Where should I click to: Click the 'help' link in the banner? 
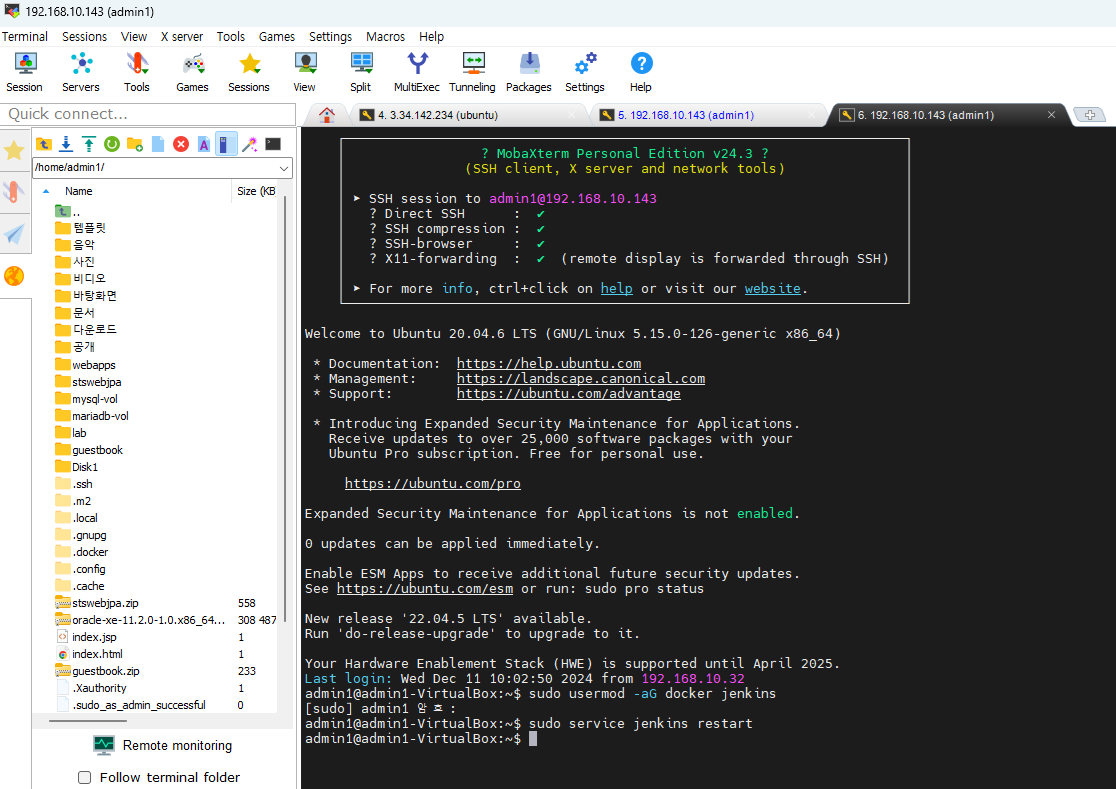[x=616, y=288]
